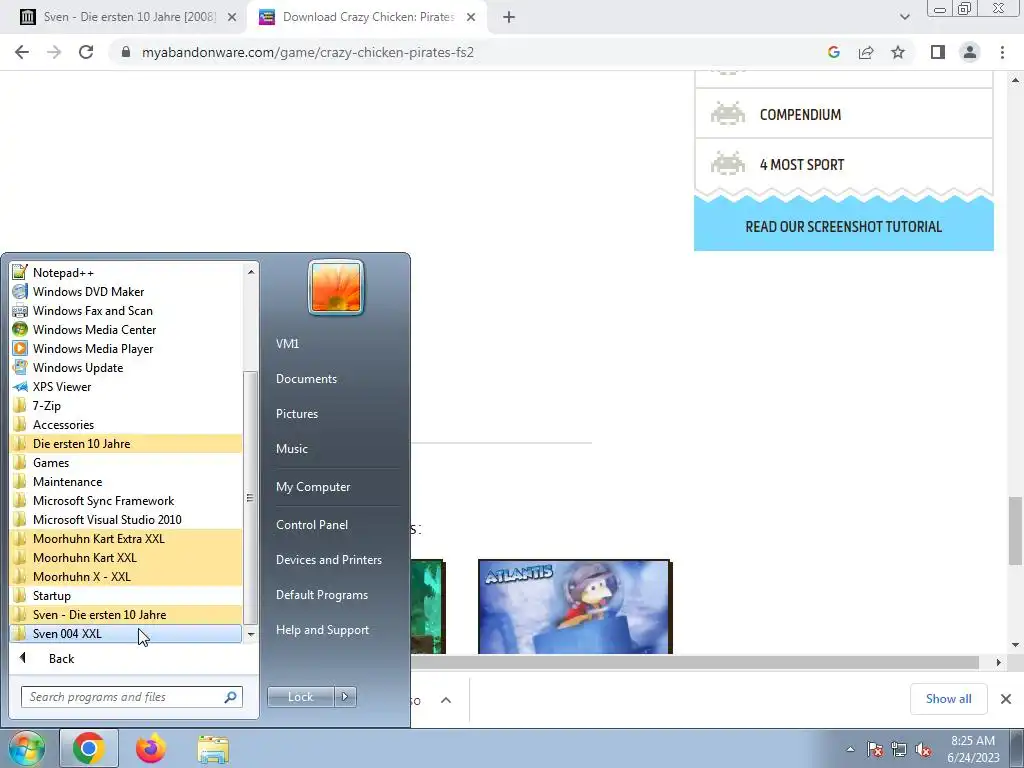Open the COMPENDIUM category link
This screenshot has width=1024, height=768.
tap(844, 114)
